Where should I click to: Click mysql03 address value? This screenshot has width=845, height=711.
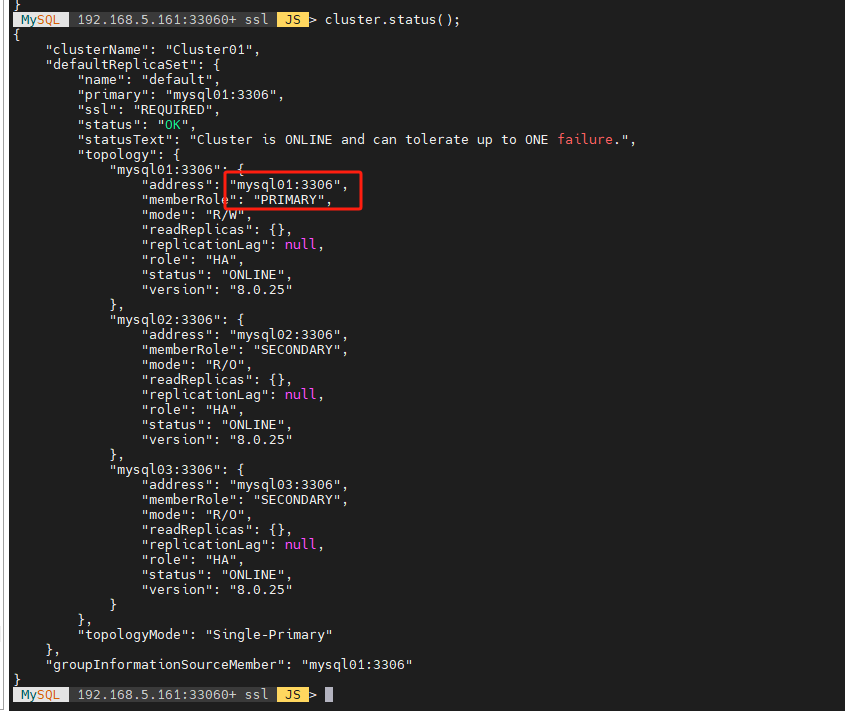pyautogui.click(x=285, y=485)
